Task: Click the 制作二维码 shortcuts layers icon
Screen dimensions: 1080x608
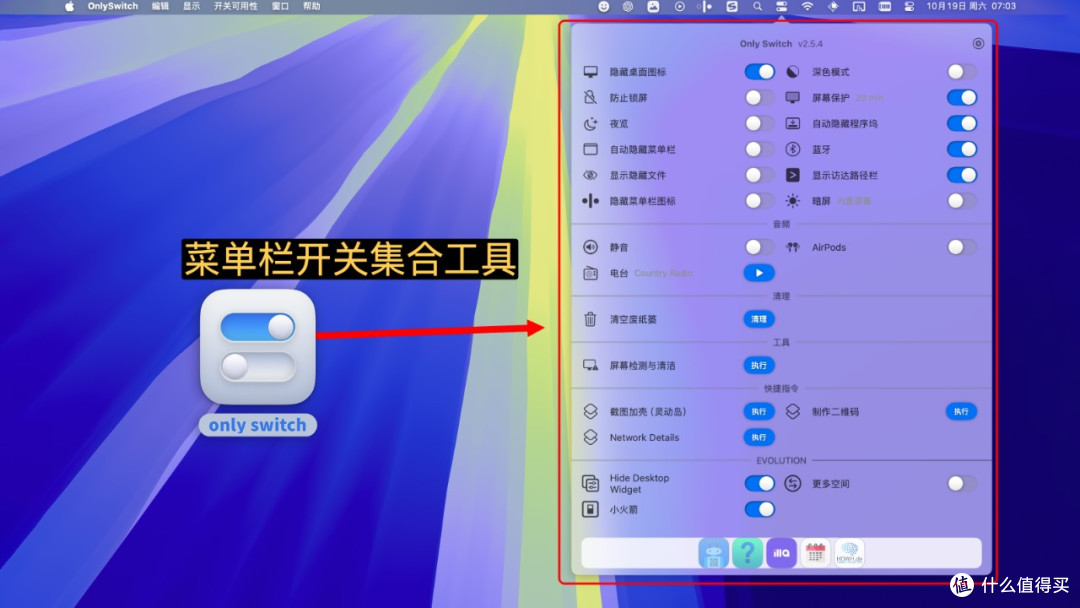Action: point(793,411)
